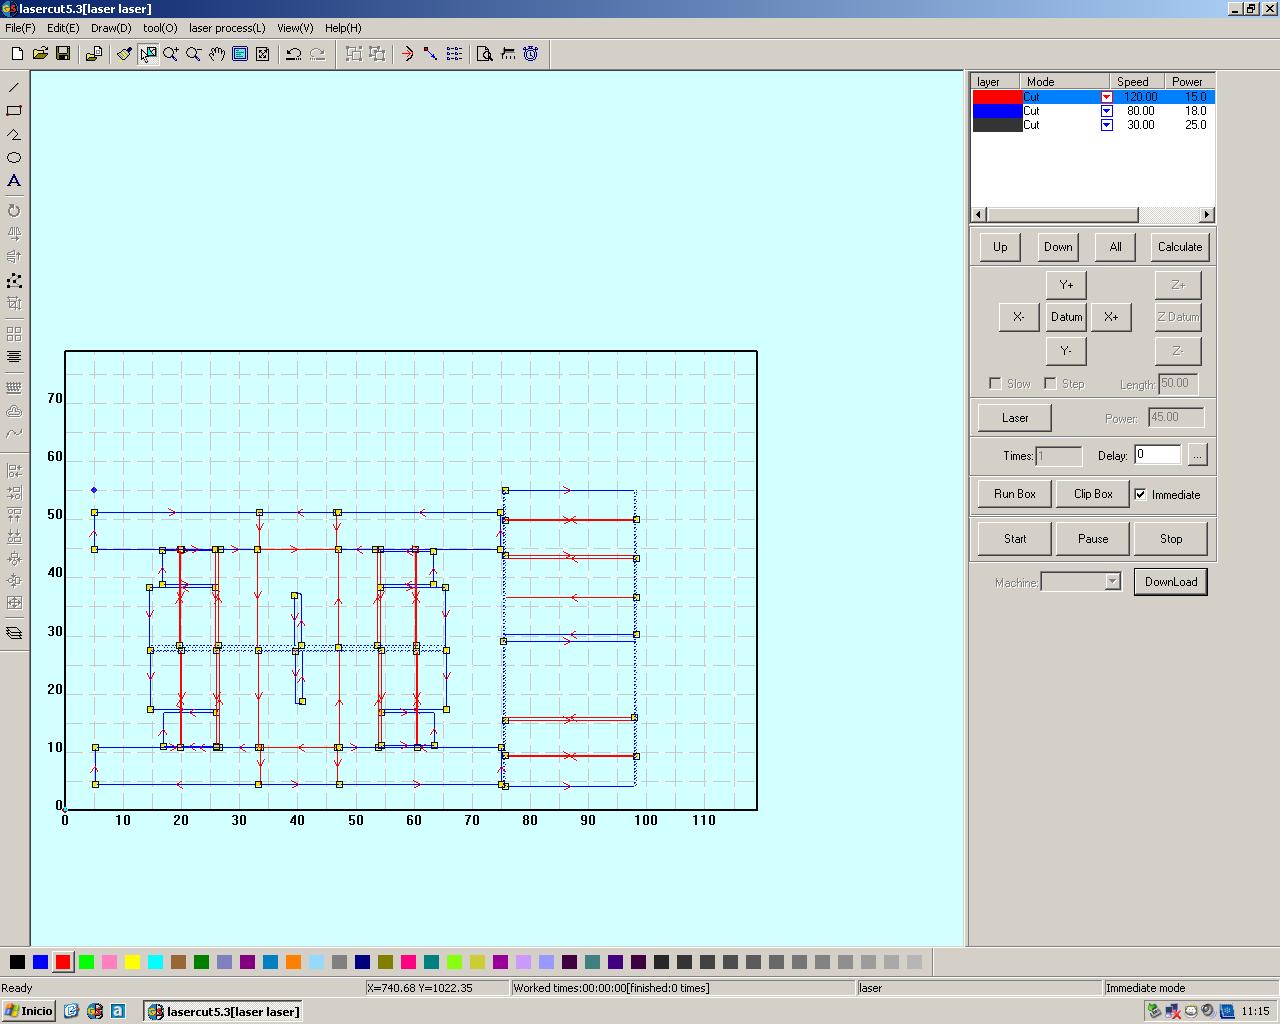Click the zoom out magnifier icon
This screenshot has width=1280, height=1024.
194,54
